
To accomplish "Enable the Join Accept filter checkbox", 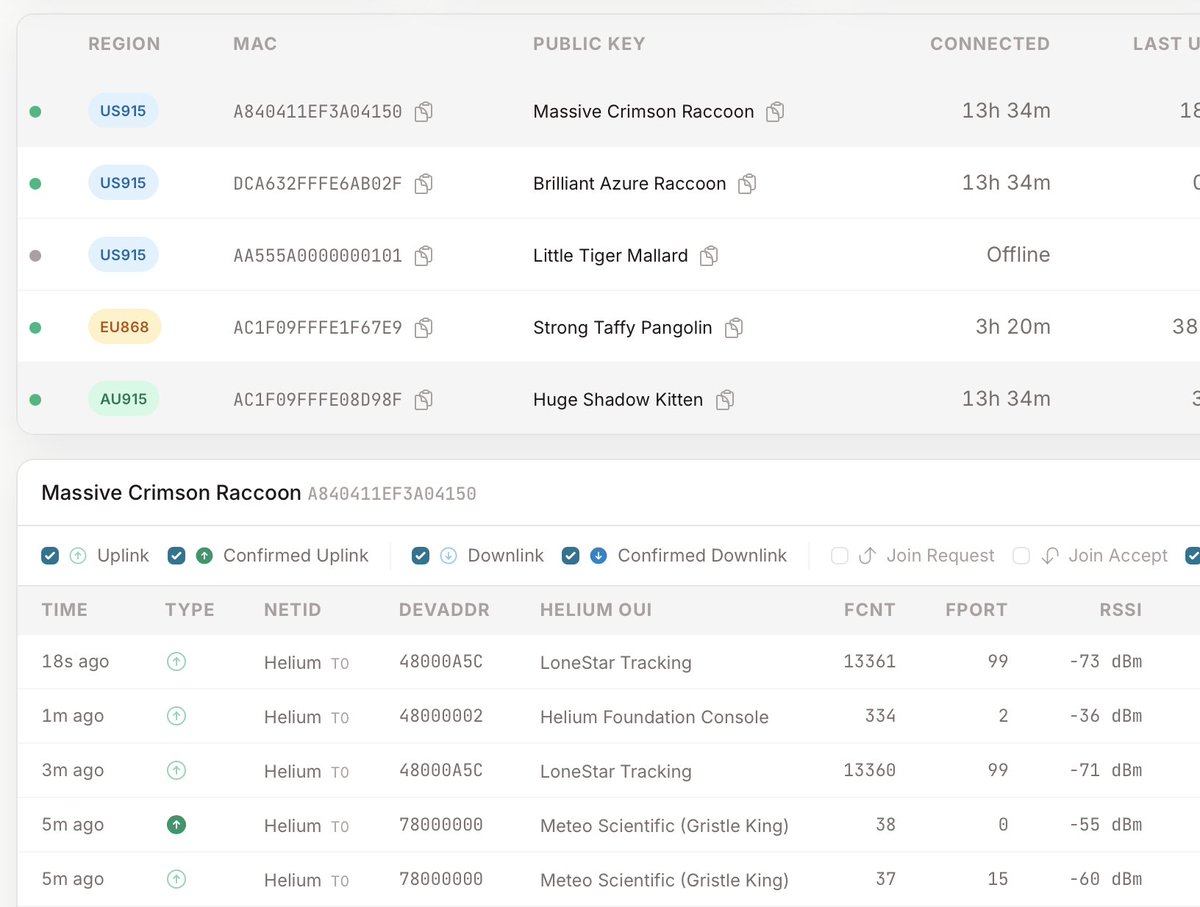I will (1021, 556).
